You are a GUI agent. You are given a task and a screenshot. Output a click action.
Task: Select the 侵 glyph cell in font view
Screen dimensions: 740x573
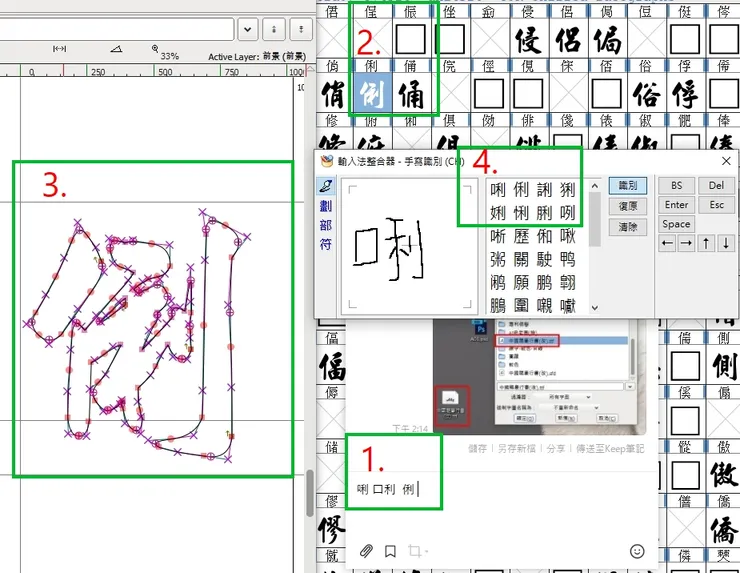529,39
